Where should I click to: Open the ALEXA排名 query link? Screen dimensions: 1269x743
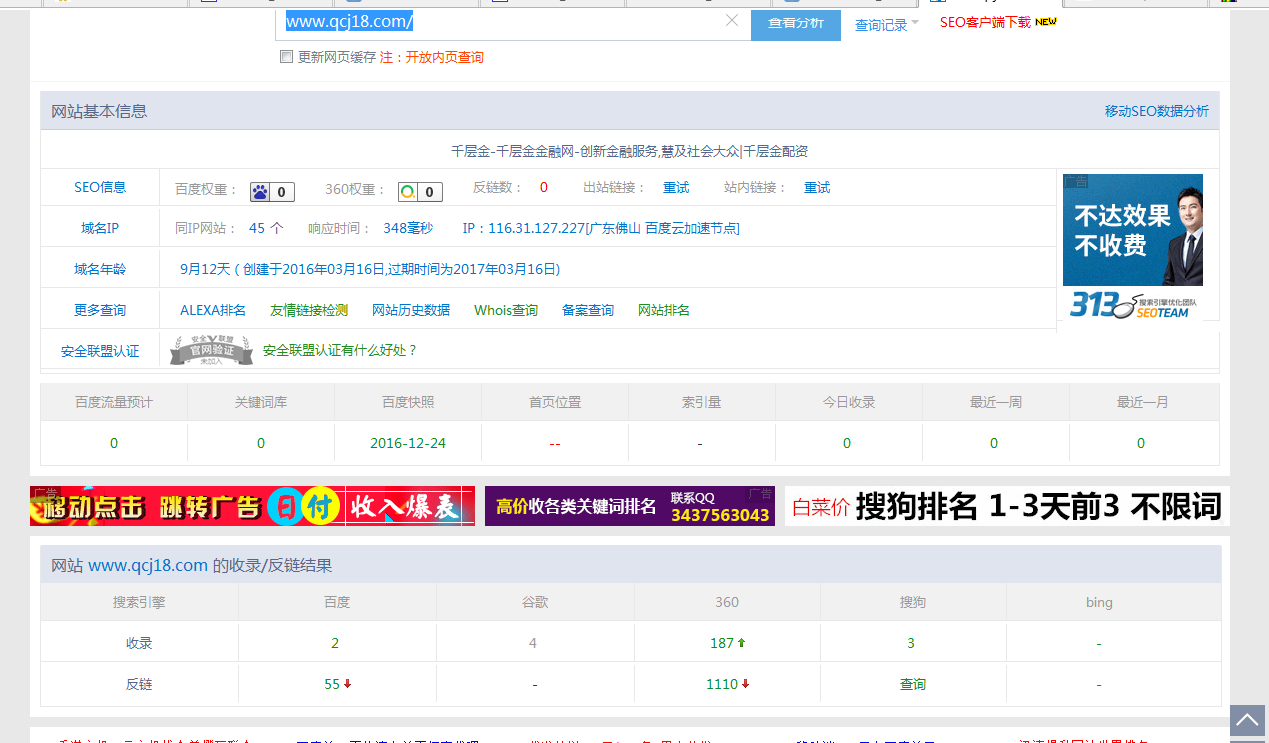(x=213, y=310)
